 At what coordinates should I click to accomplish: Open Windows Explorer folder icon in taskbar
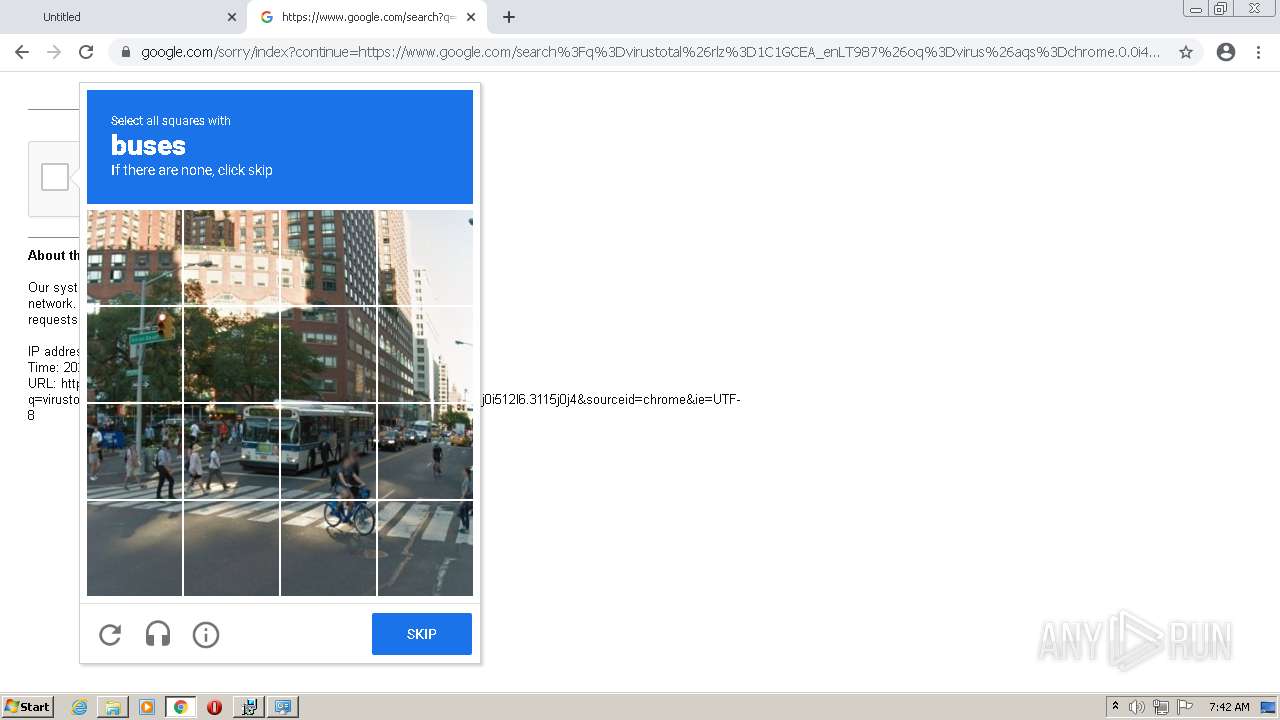(113, 707)
